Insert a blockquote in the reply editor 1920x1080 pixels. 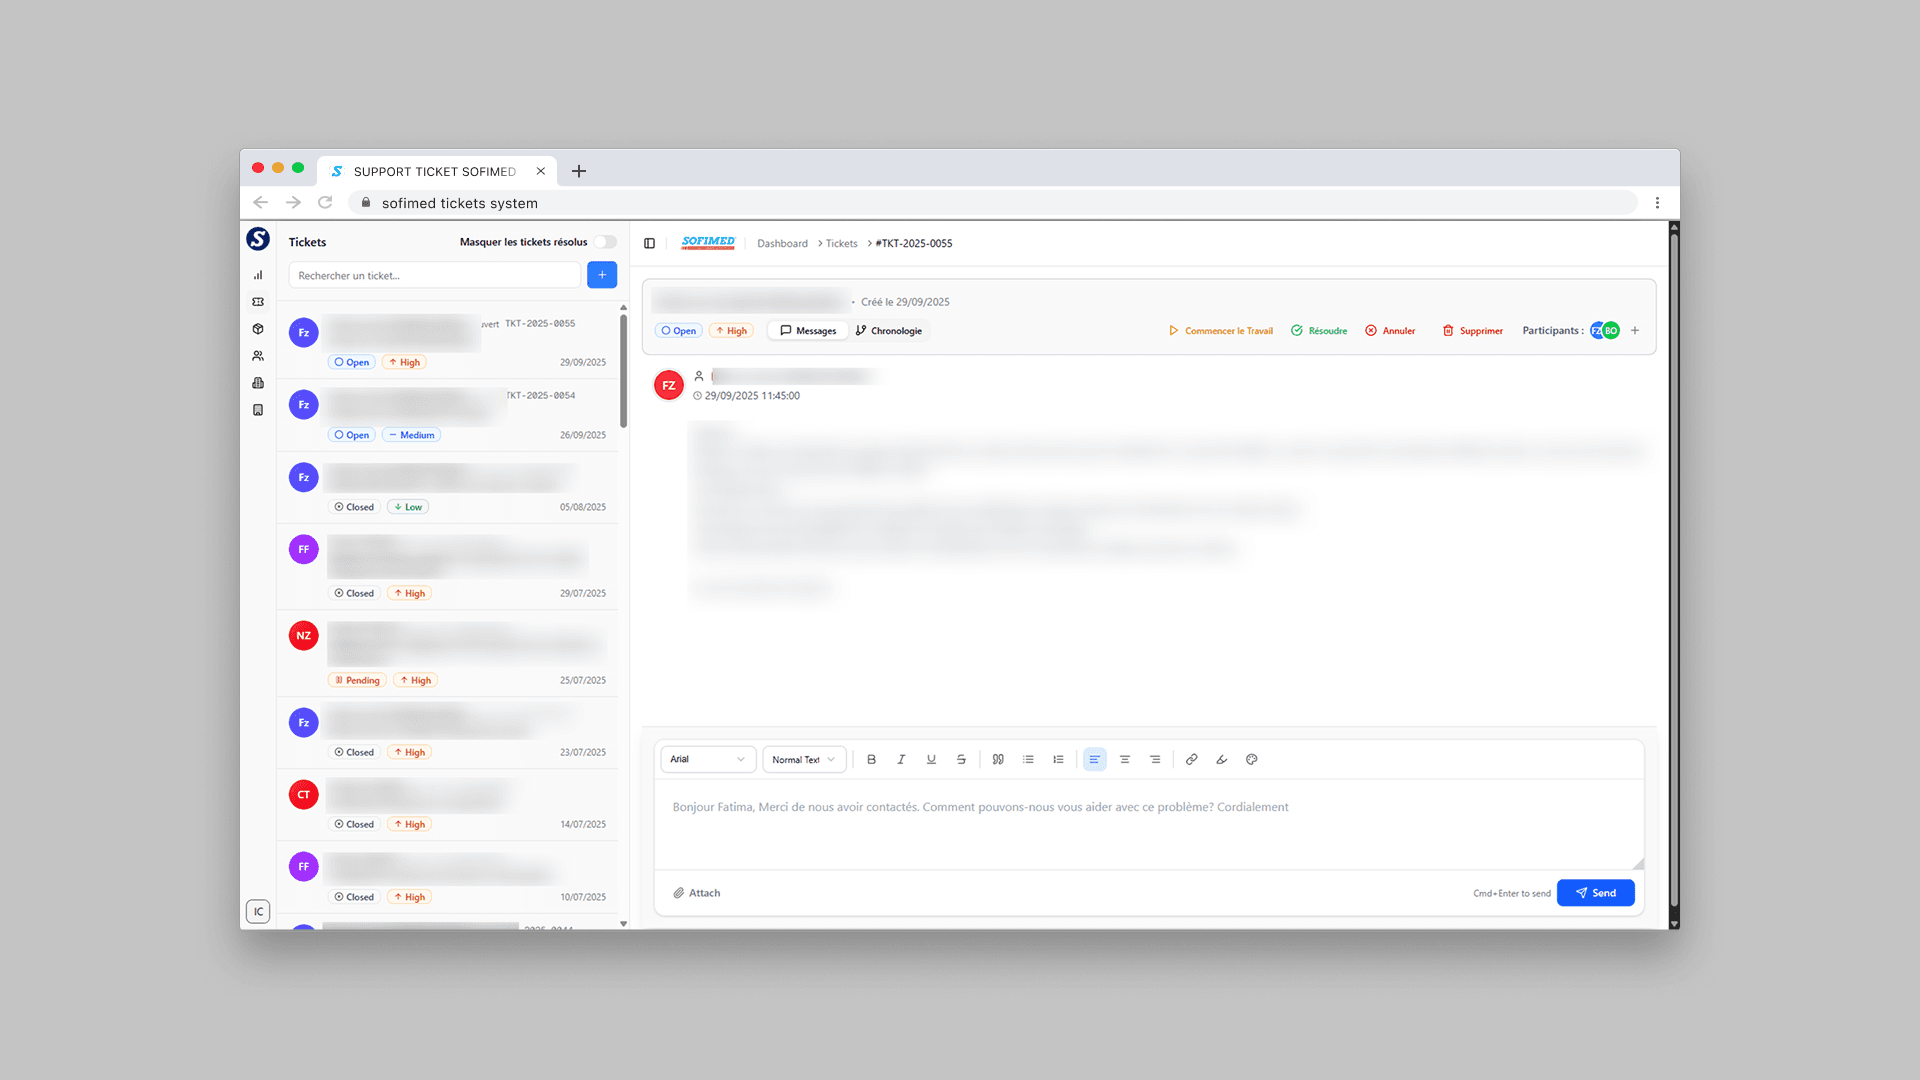tap(998, 759)
